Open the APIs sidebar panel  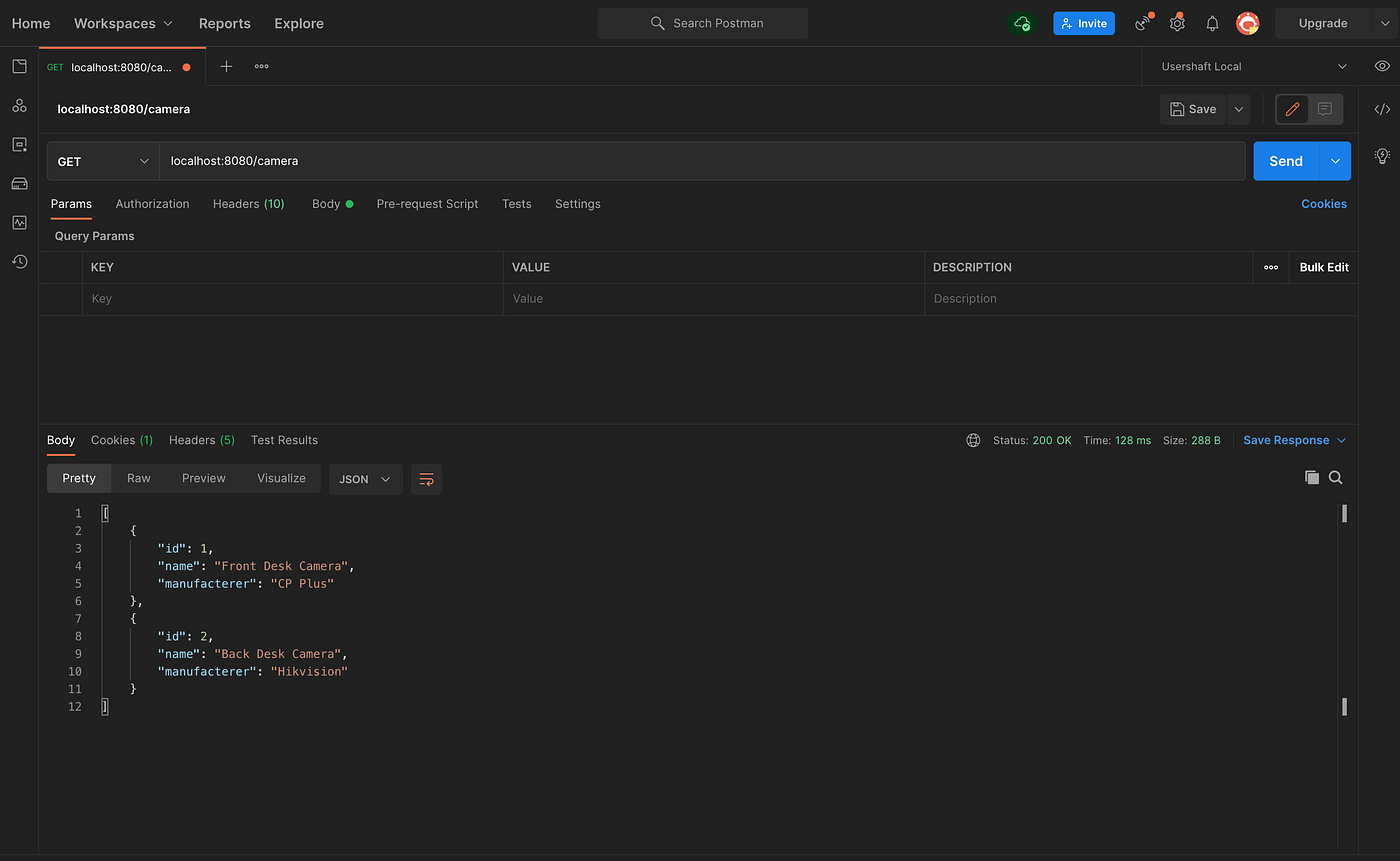click(19, 105)
